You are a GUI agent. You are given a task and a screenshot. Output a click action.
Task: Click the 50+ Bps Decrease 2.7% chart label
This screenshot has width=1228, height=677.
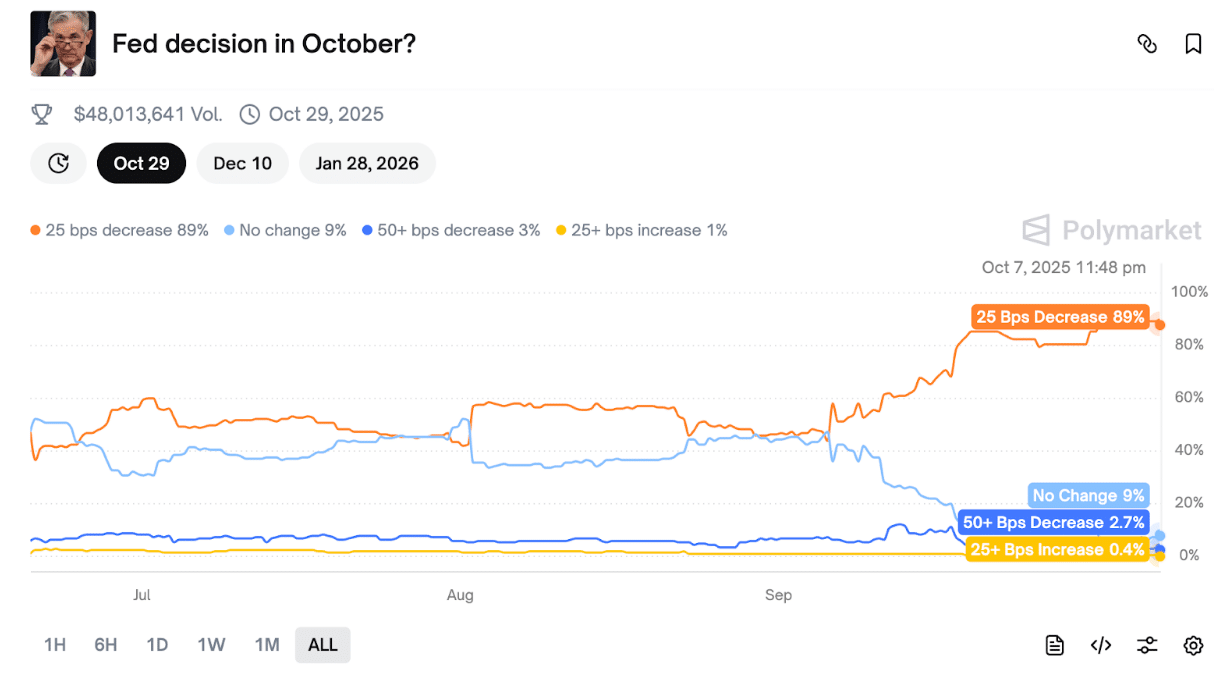1053,522
